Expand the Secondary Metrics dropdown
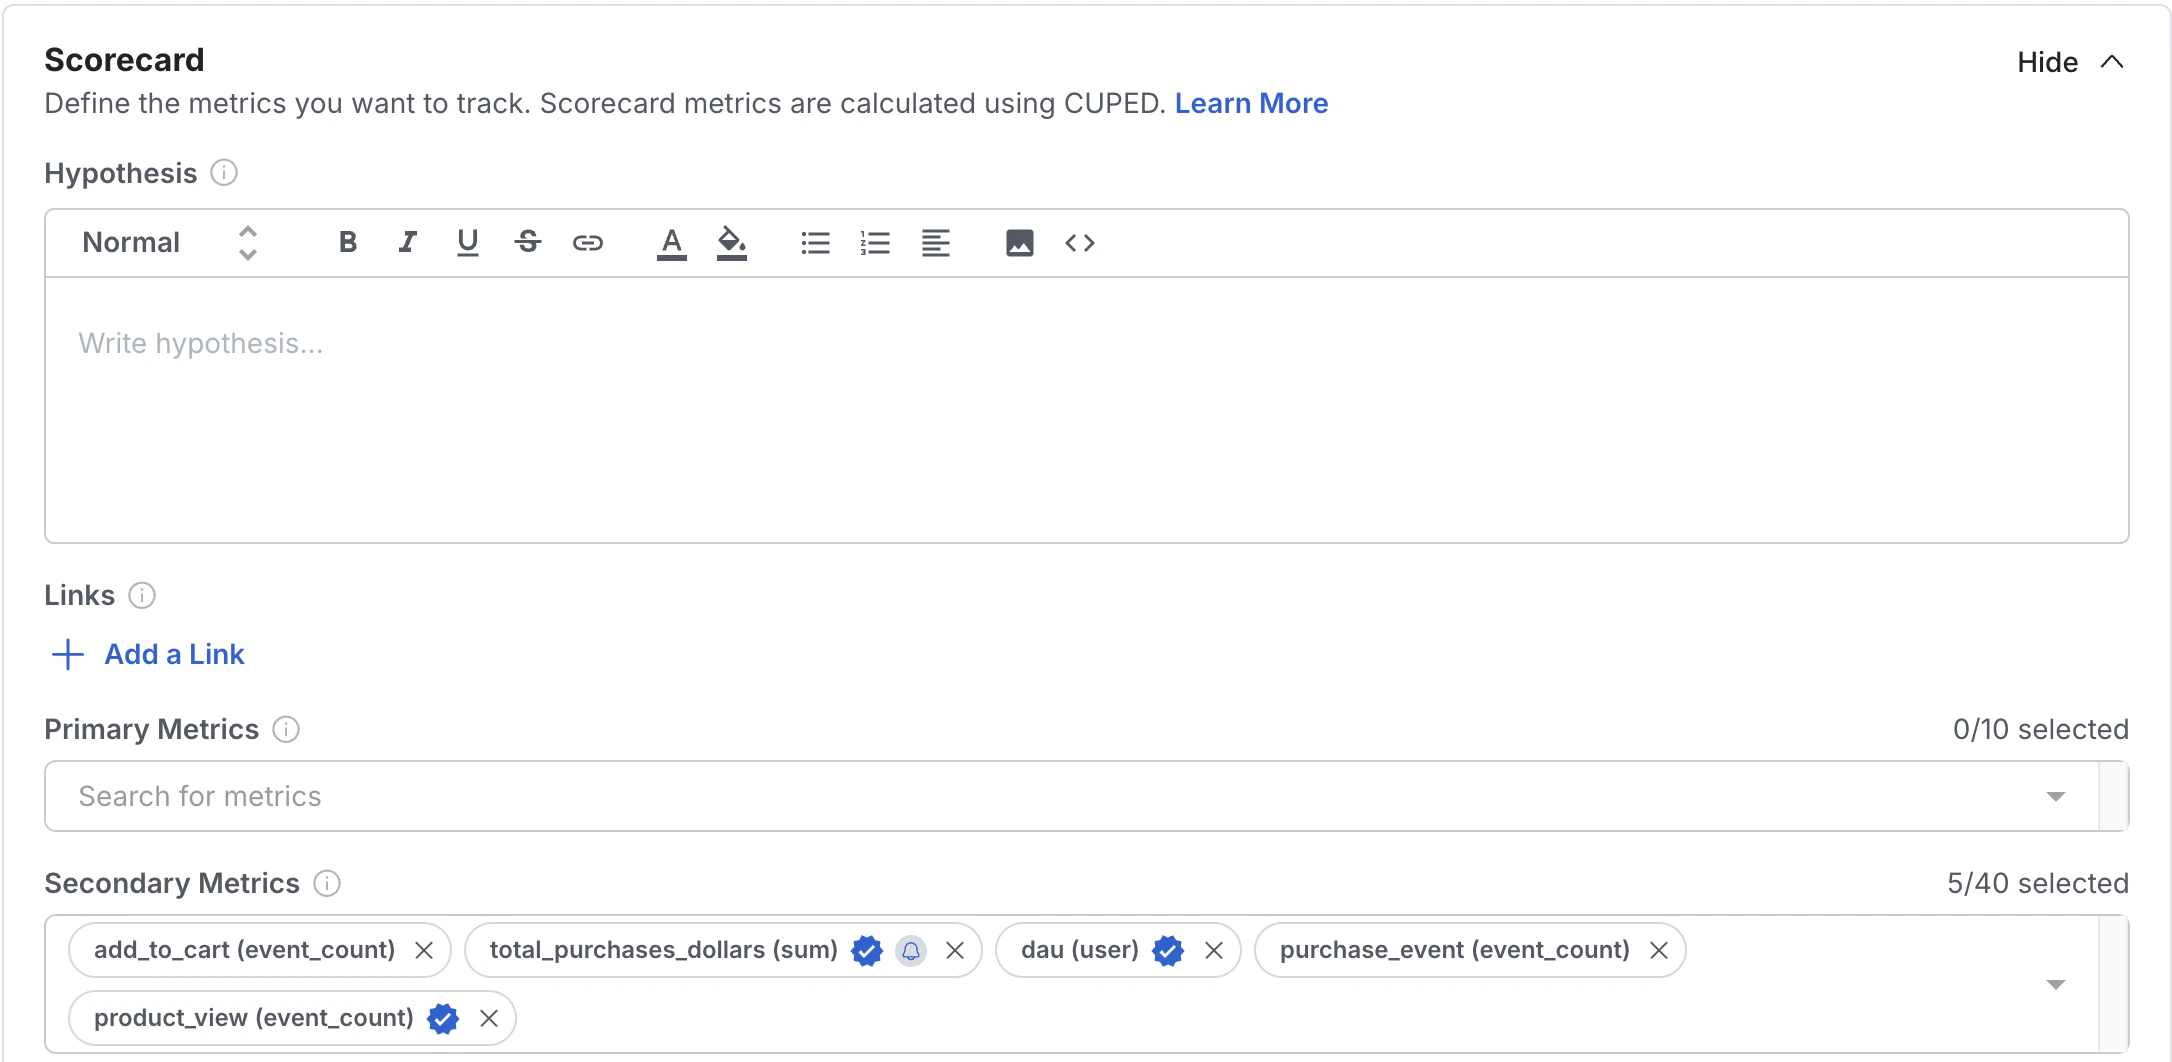The width and height of the screenshot is (2172, 1062). (x=2057, y=984)
